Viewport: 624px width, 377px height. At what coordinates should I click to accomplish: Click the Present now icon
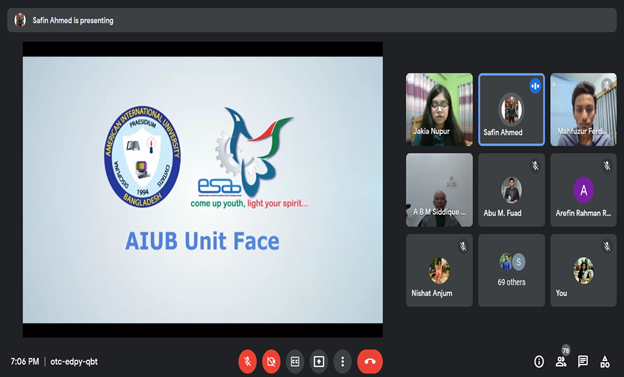pos(319,361)
